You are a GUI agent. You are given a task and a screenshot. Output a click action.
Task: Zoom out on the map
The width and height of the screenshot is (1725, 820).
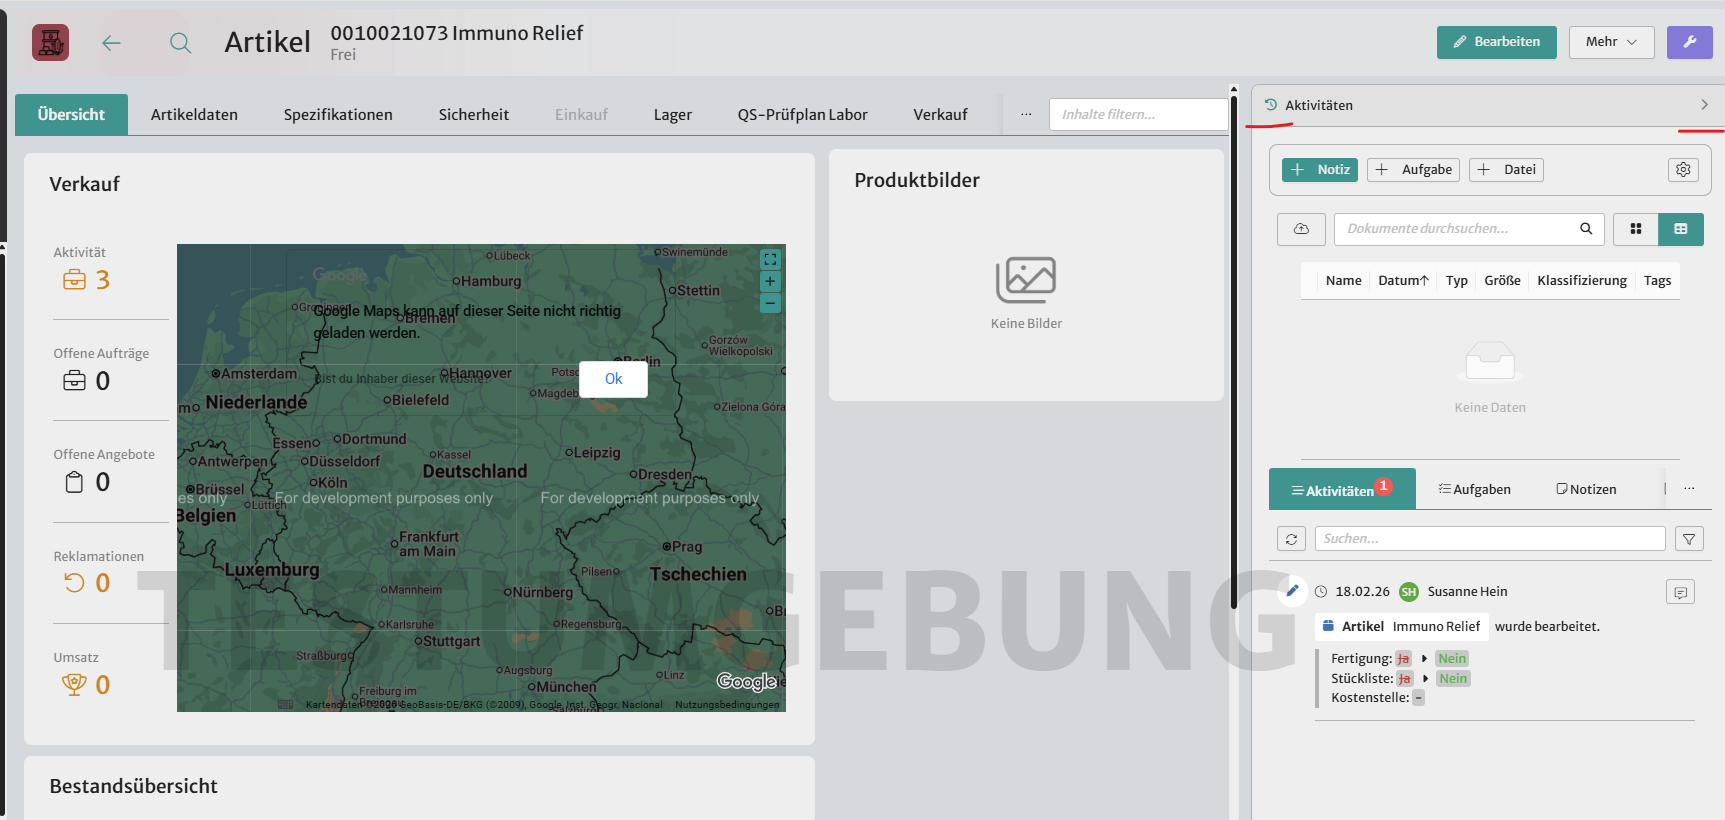pyautogui.click(x=770, y=302)
